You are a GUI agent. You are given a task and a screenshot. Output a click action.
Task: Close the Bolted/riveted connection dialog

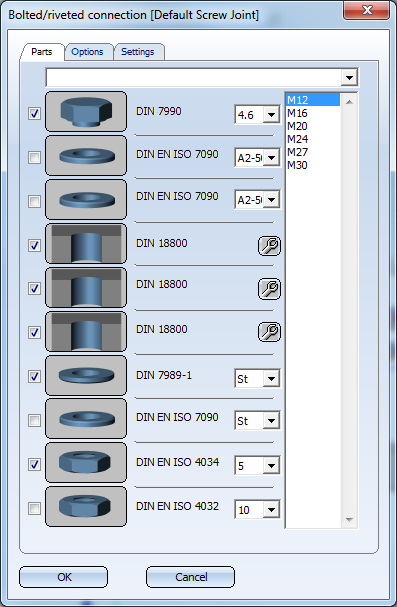pos(366,10)
